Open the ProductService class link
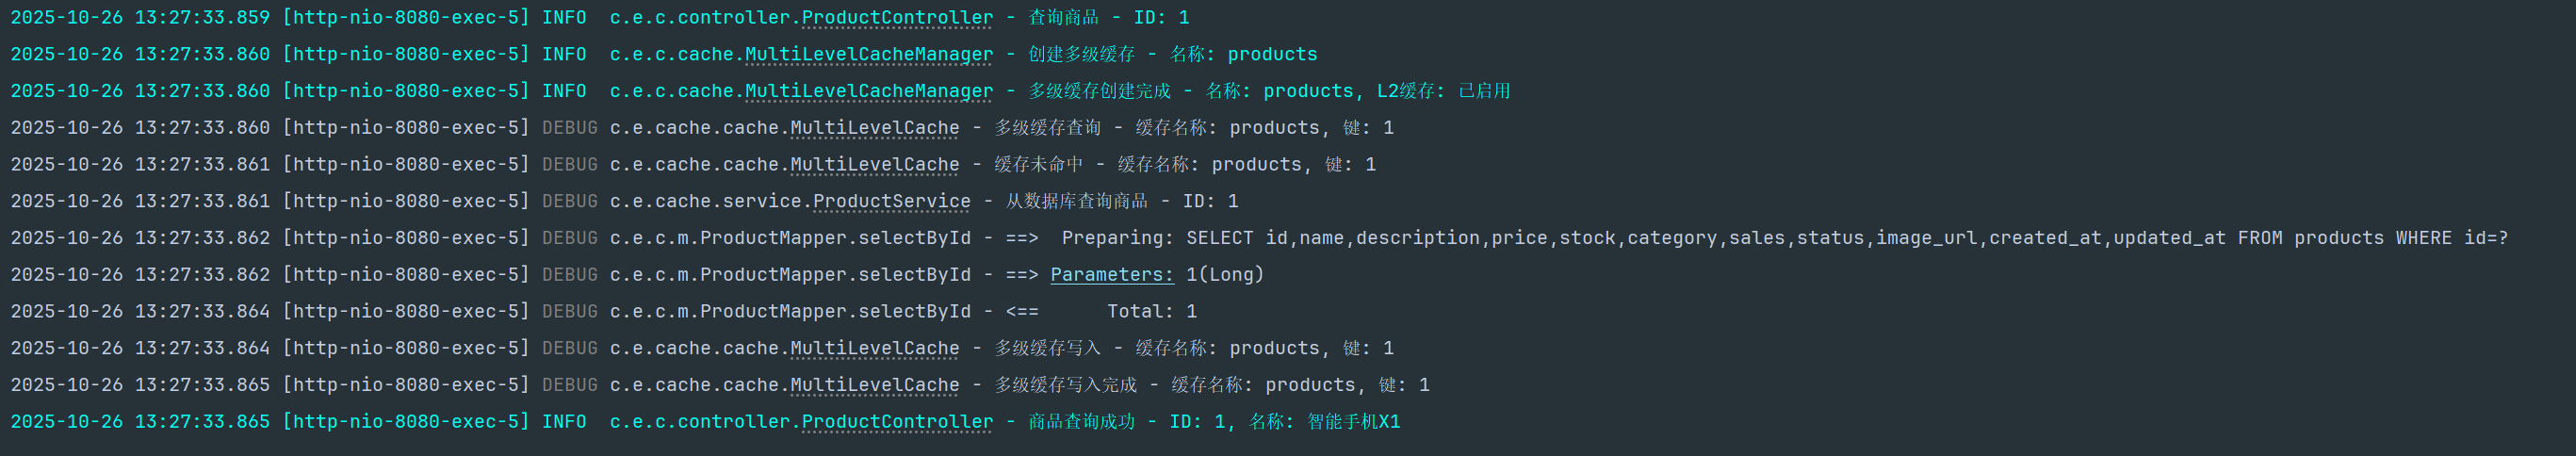Screen dimensions: 2576x456 pos(891,202)
